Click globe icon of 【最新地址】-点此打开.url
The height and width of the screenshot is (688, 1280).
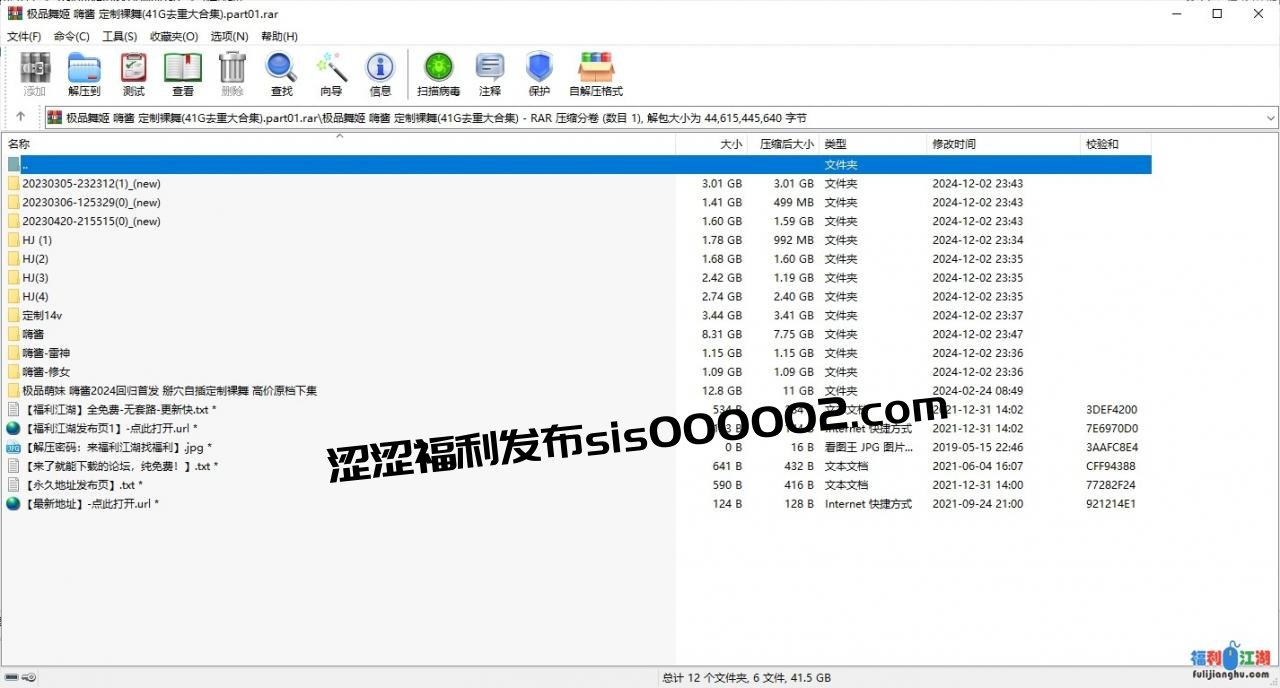14,504
